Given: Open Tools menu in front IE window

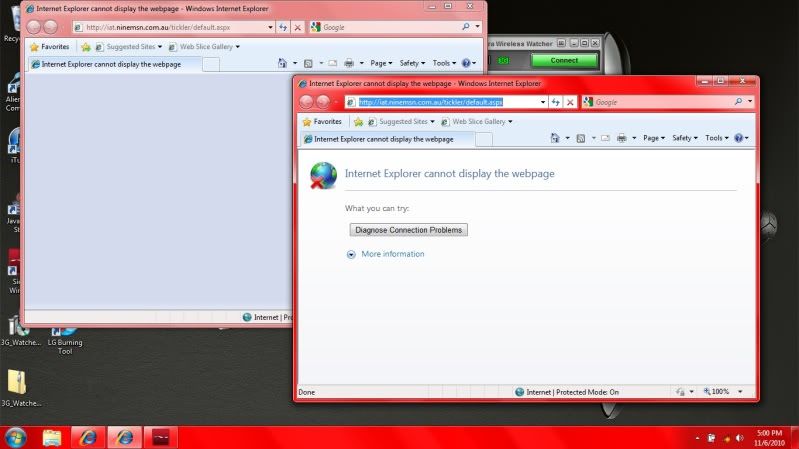Looking at the screenshot, I should click(x=716, y=138).
